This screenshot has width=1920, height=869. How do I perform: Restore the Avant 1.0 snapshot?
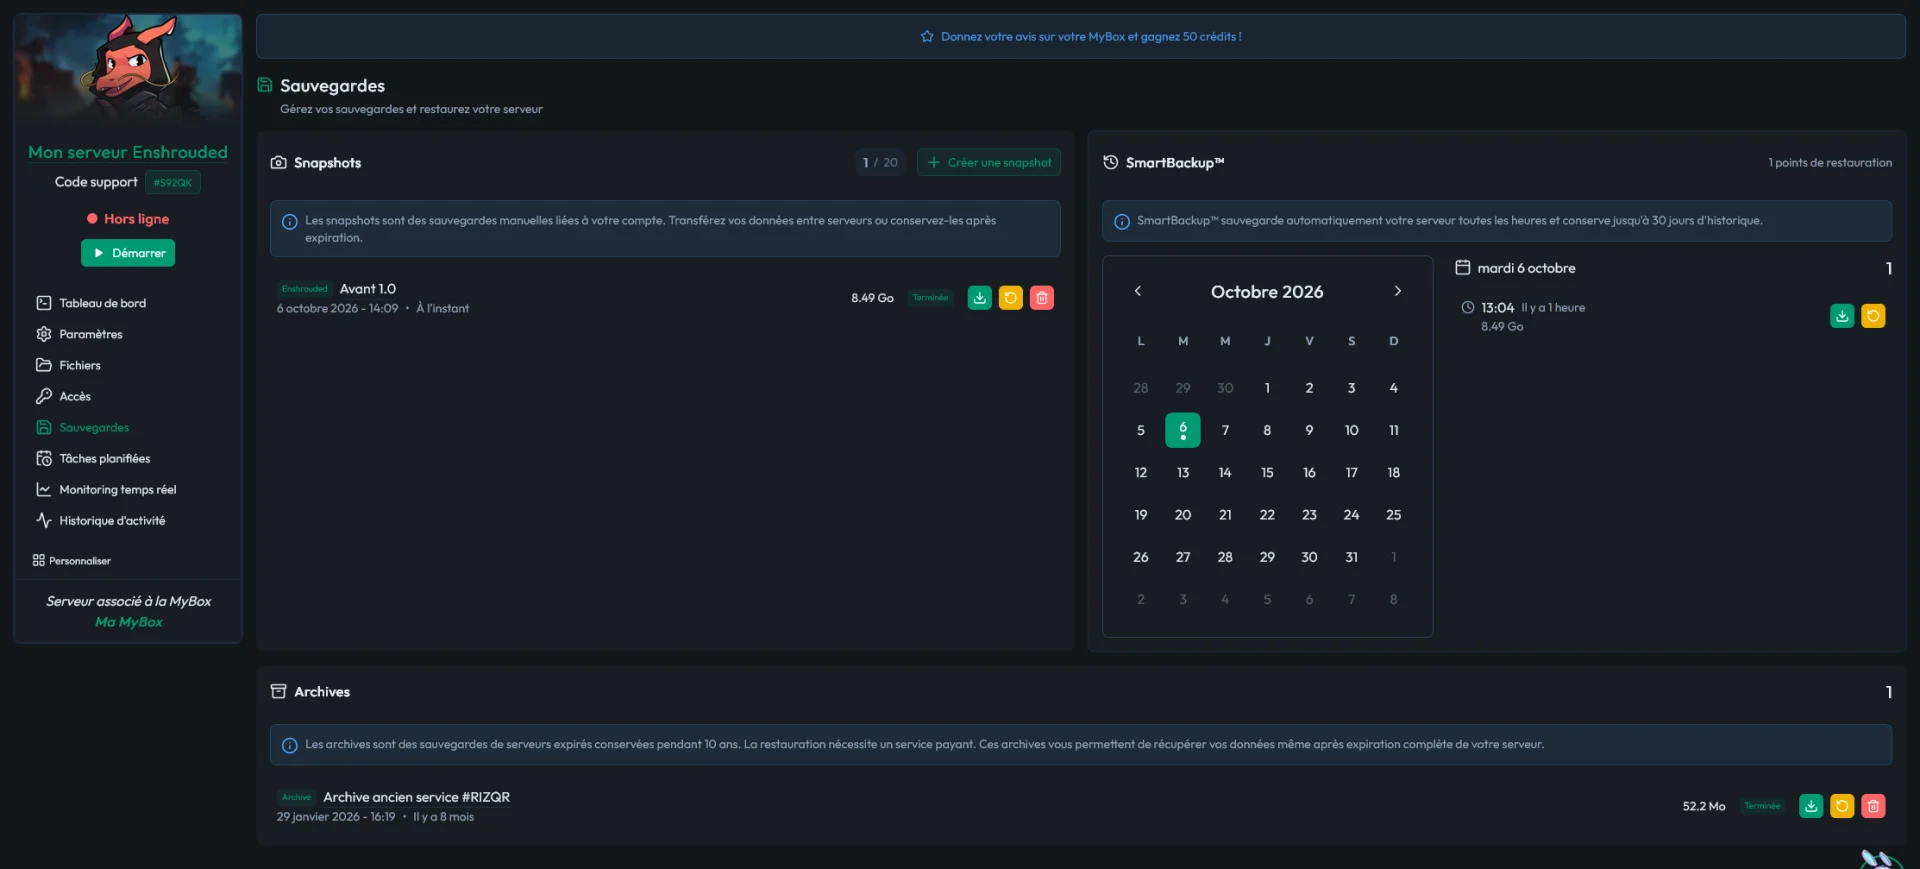(x=1011, y=298)
